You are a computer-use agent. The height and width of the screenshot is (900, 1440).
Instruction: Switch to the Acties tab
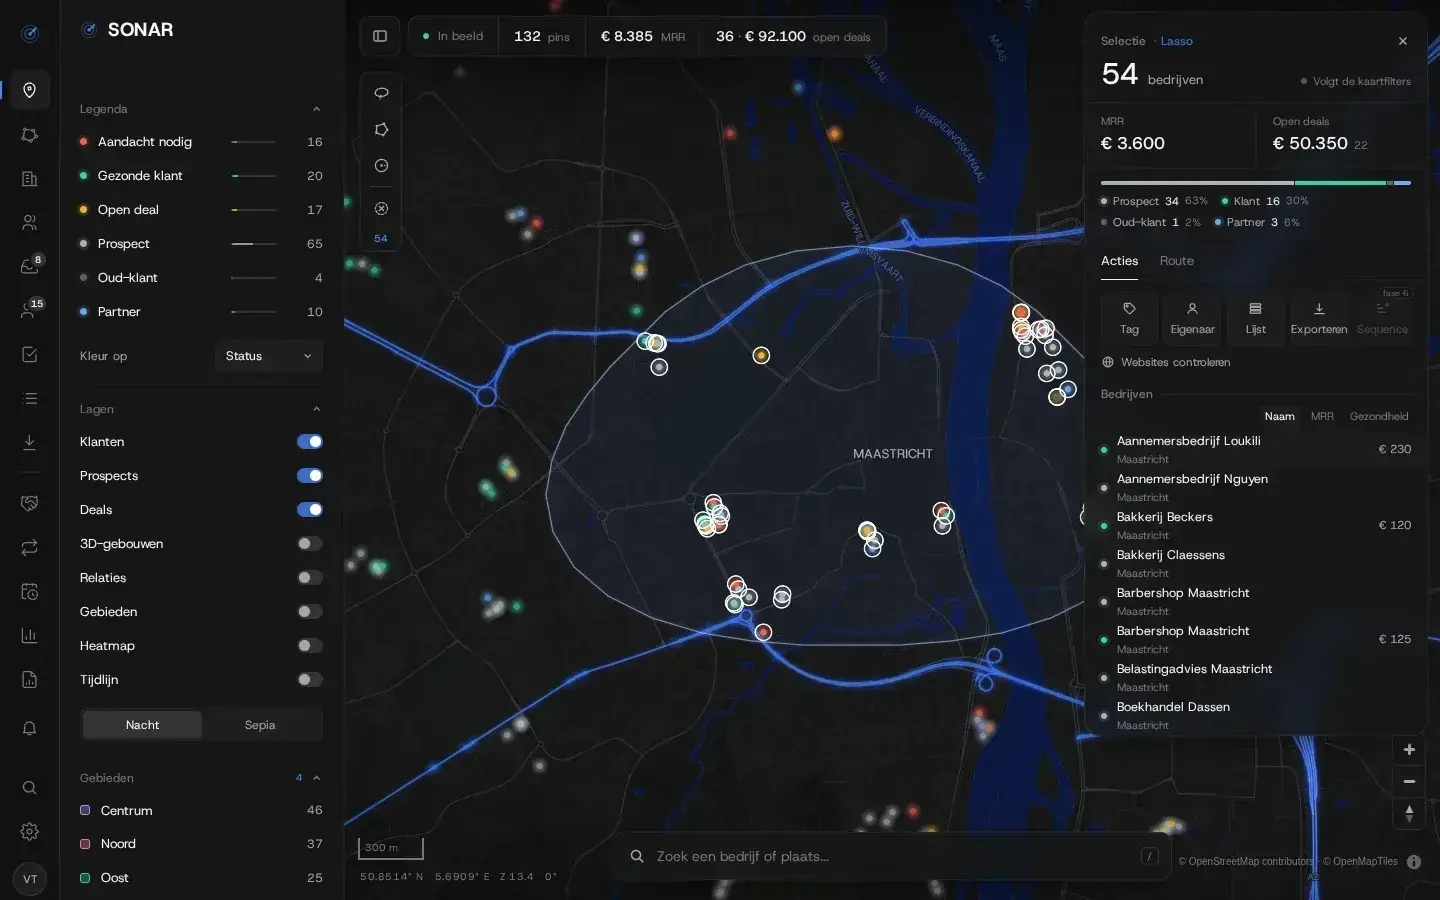[x=1119, y=261]
